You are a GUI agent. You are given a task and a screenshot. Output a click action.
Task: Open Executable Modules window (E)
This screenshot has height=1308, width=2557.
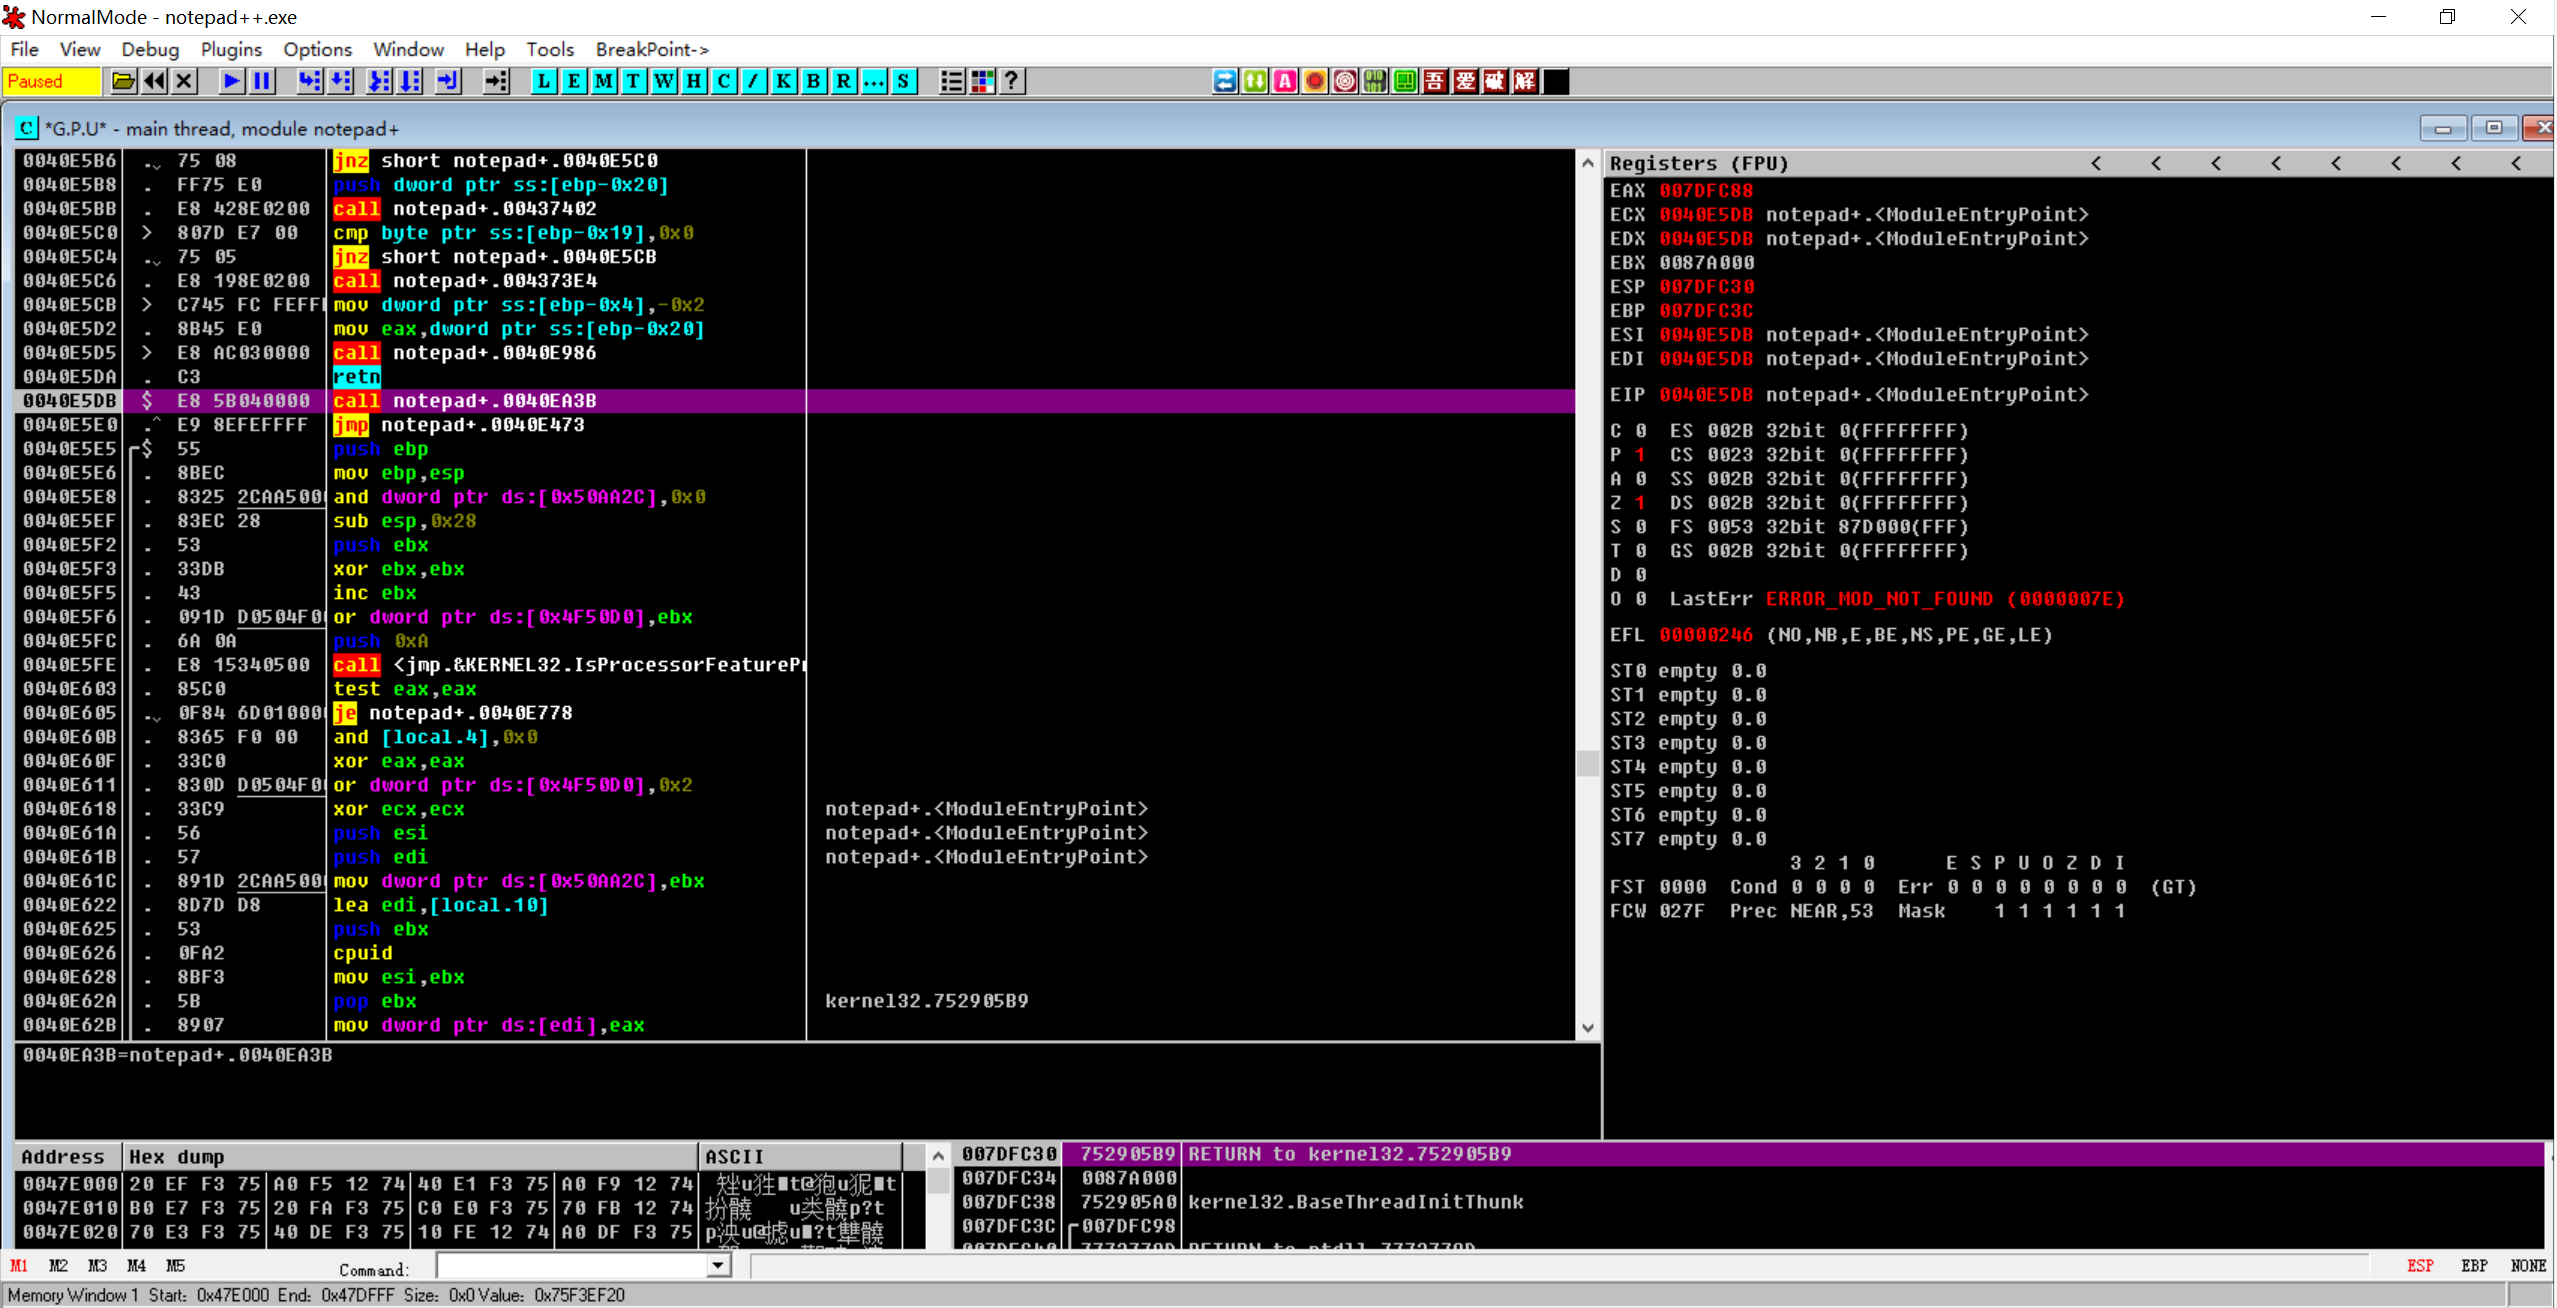coord(573,81)
